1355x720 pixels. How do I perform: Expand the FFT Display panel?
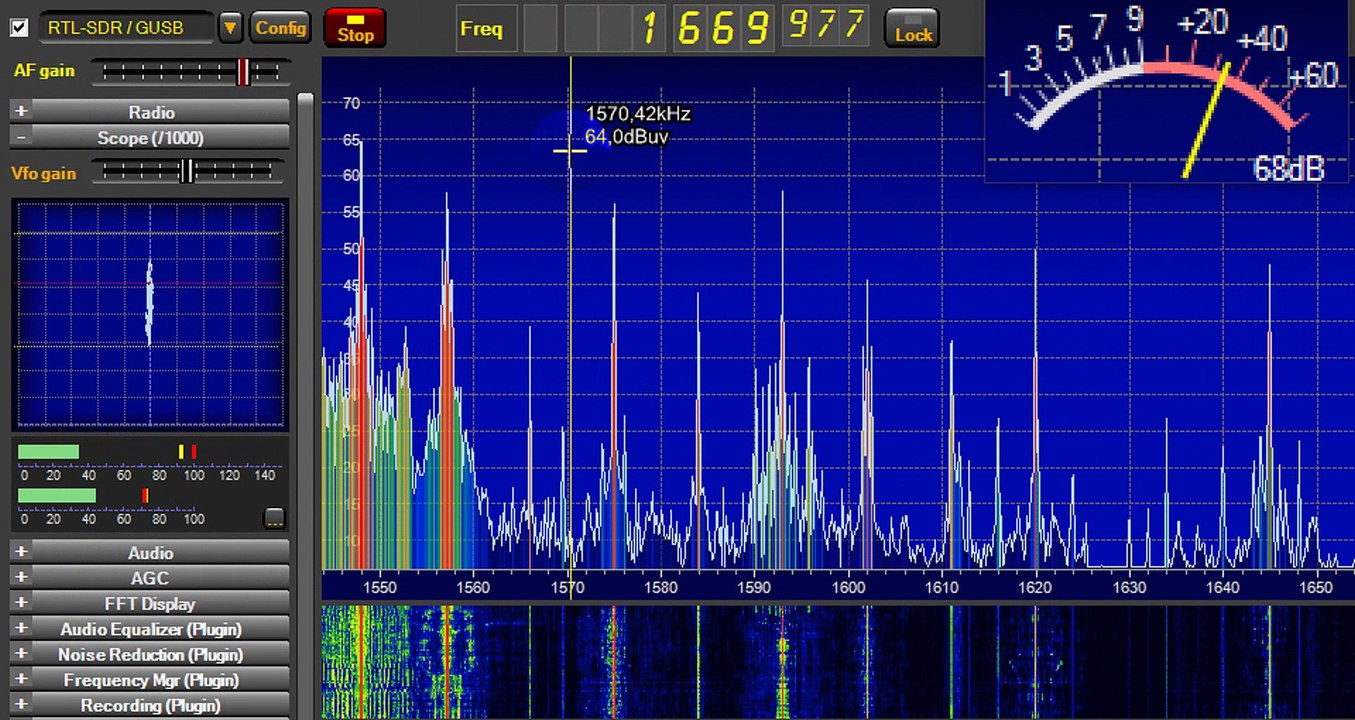point(150,604)
